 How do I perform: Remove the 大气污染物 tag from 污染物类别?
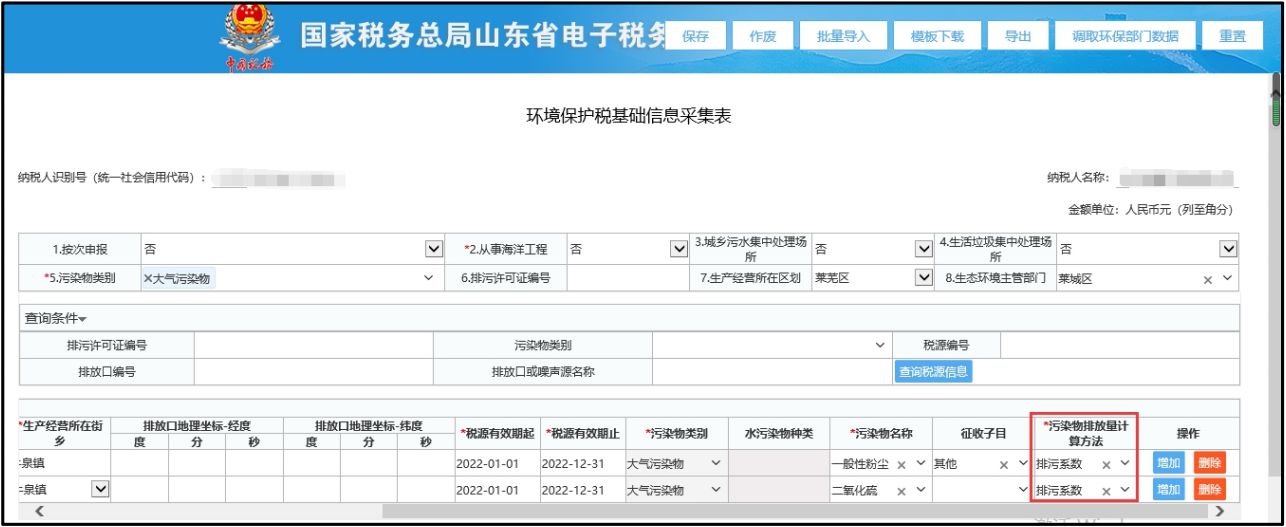tap(148, 278)
